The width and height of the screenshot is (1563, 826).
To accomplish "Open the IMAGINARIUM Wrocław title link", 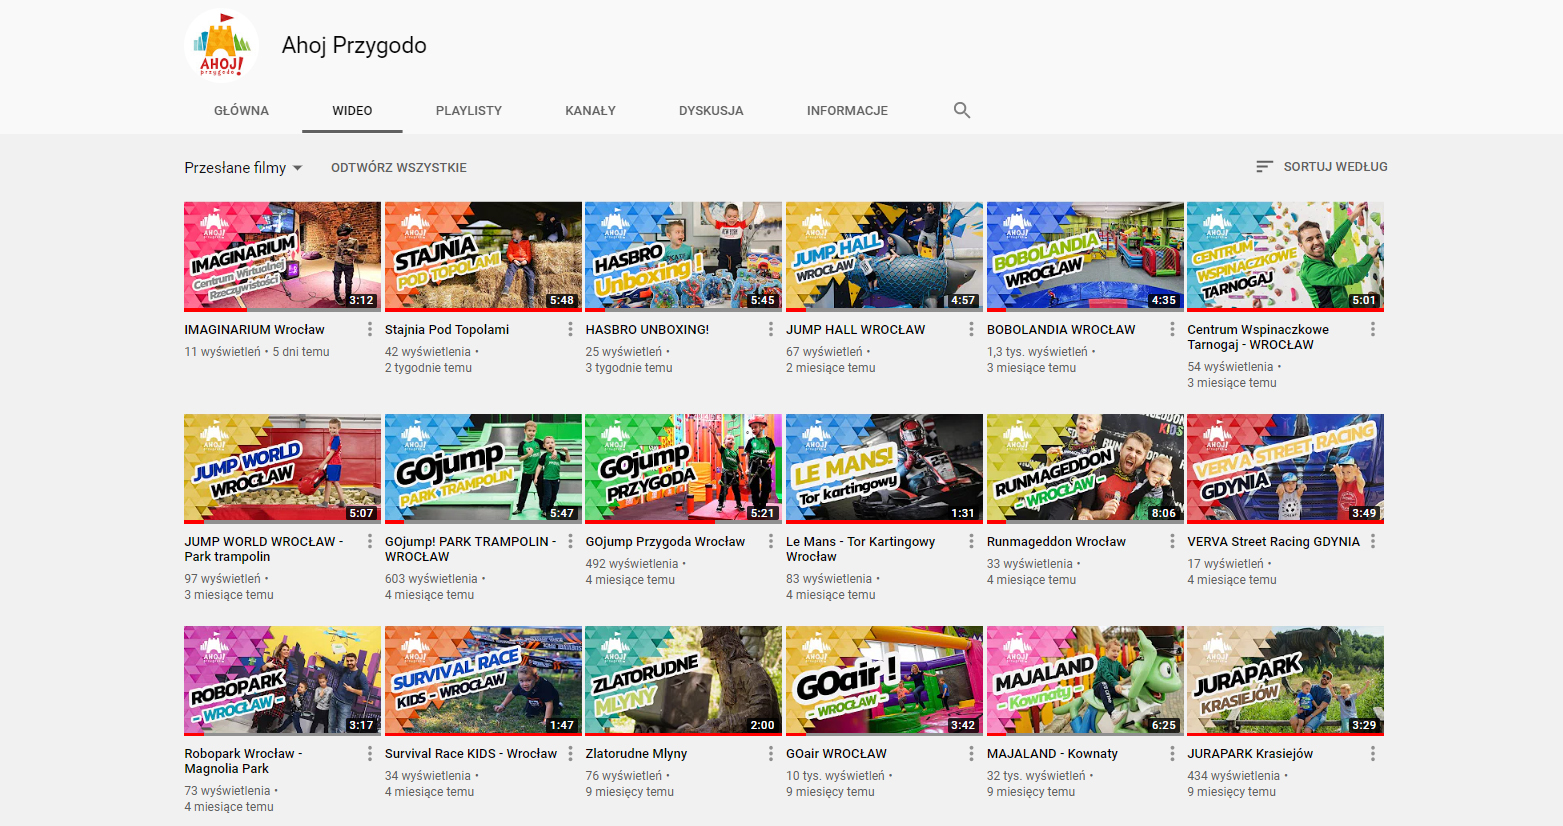I will (254, 329).
